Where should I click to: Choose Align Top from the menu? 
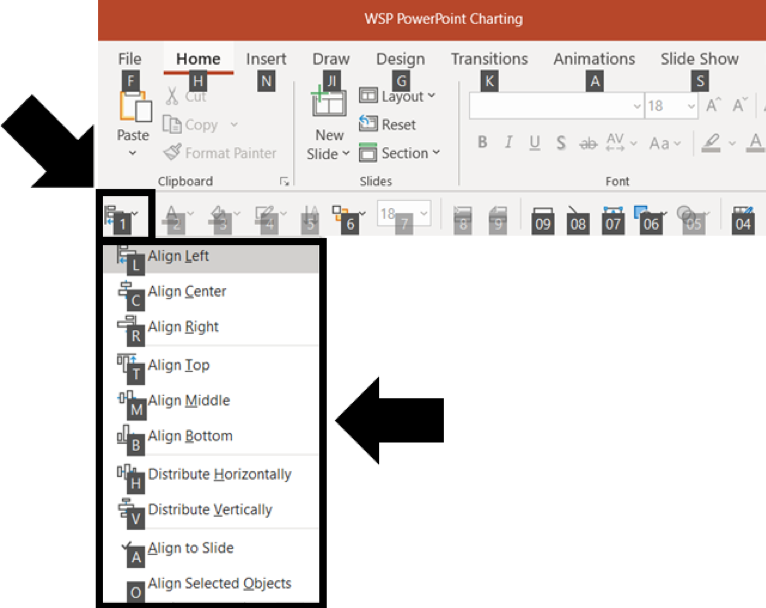click(x=211, y=365)
